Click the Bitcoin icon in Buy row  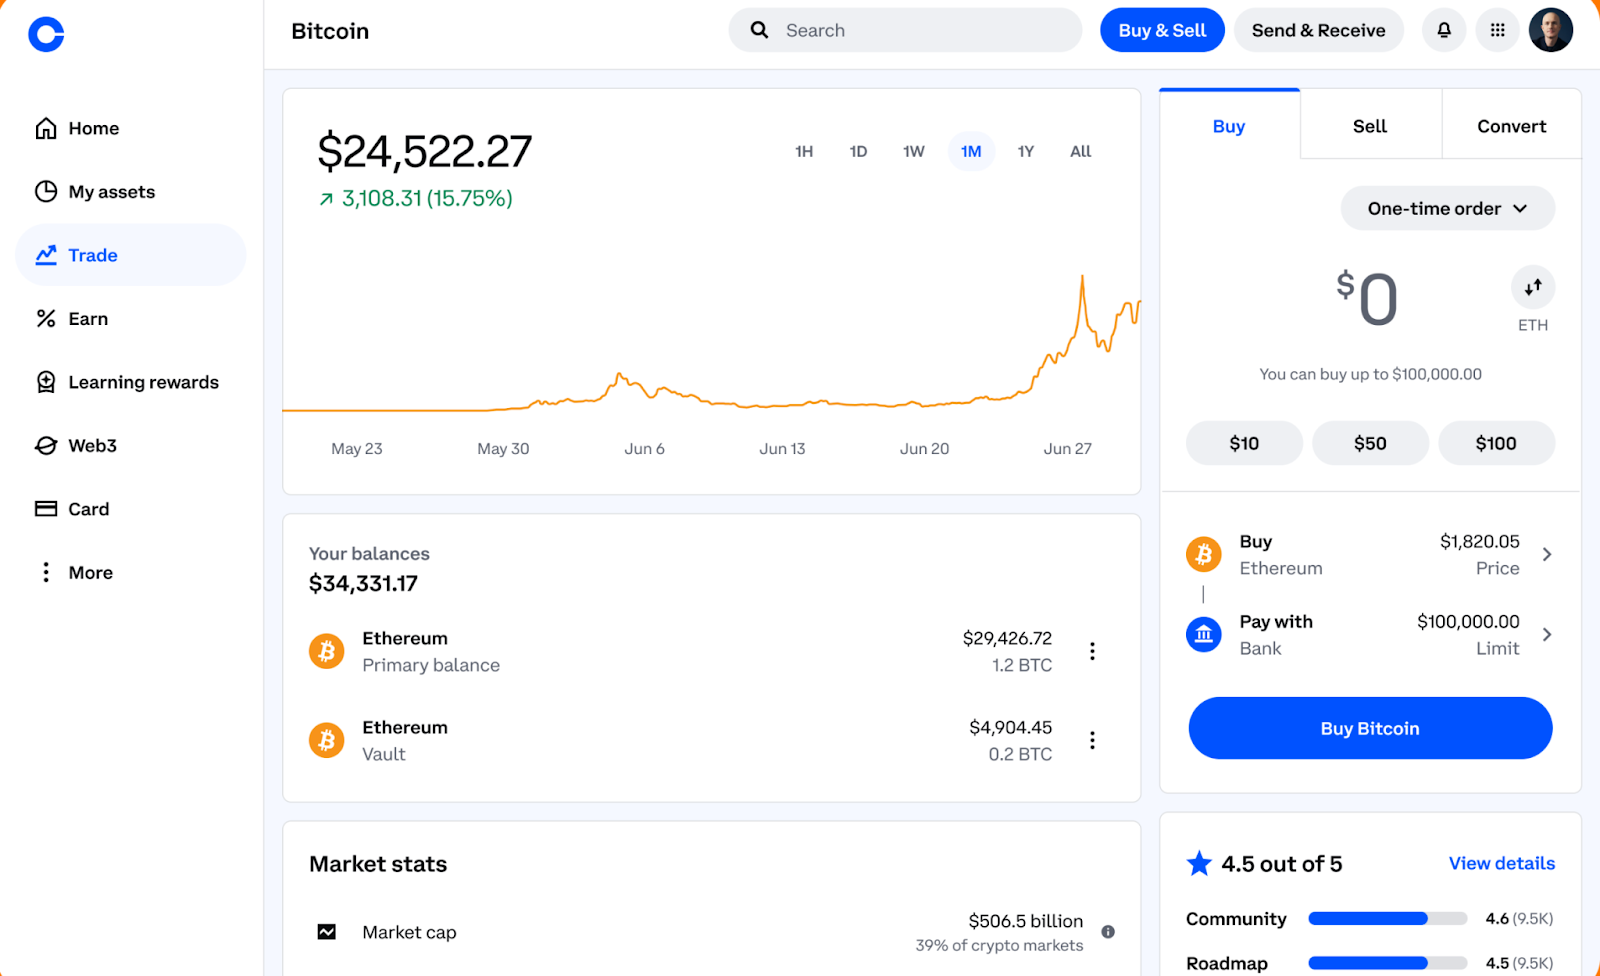point(1204,554)
